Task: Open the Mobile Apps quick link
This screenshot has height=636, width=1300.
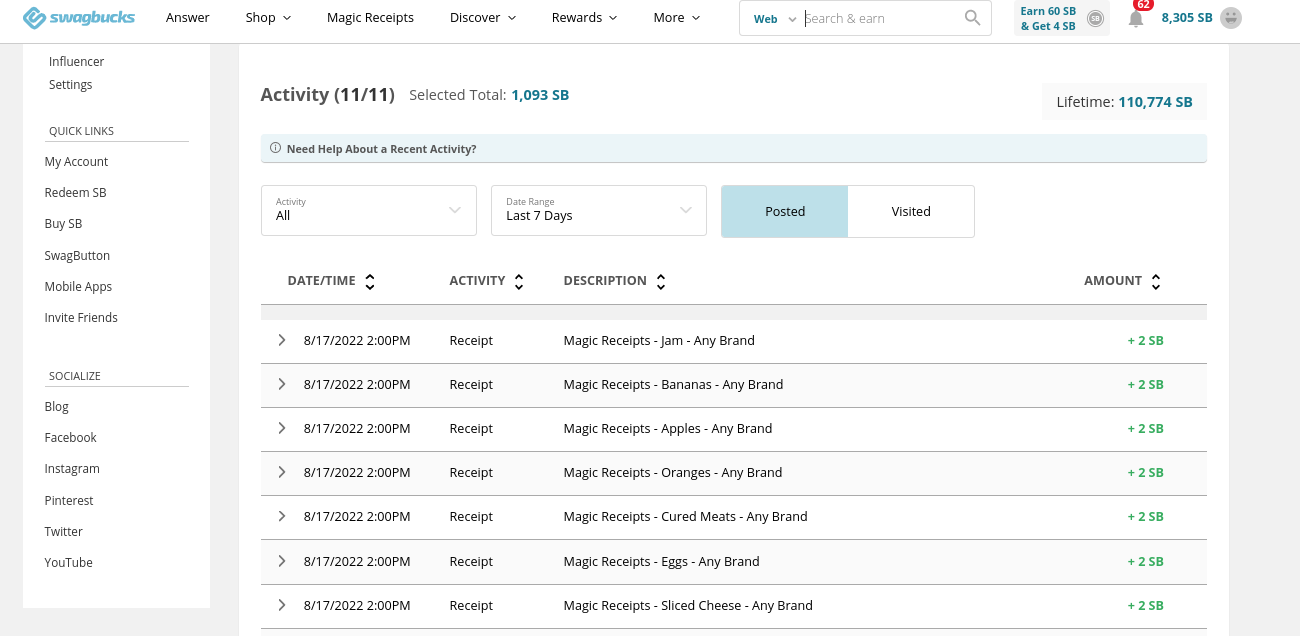Action: 78,286
